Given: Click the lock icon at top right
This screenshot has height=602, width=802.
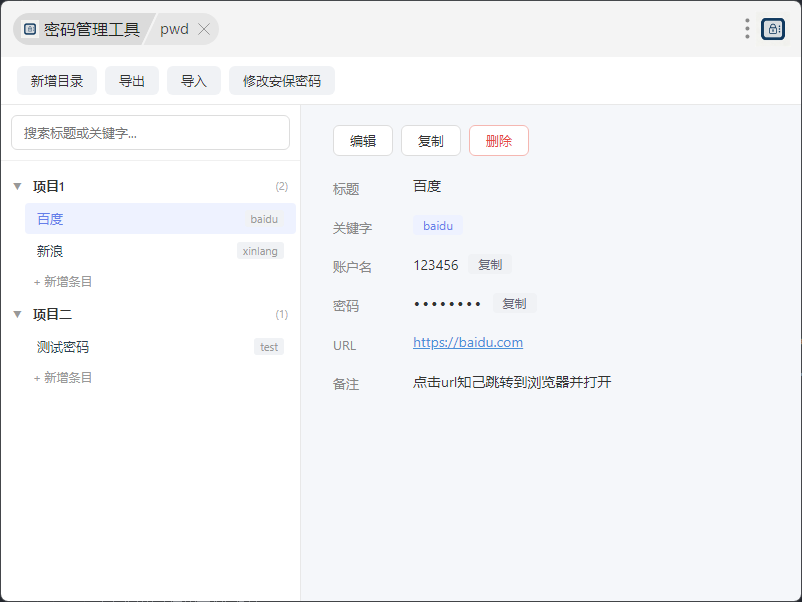Looking at the screenshot, I should (x=772, y=29).
